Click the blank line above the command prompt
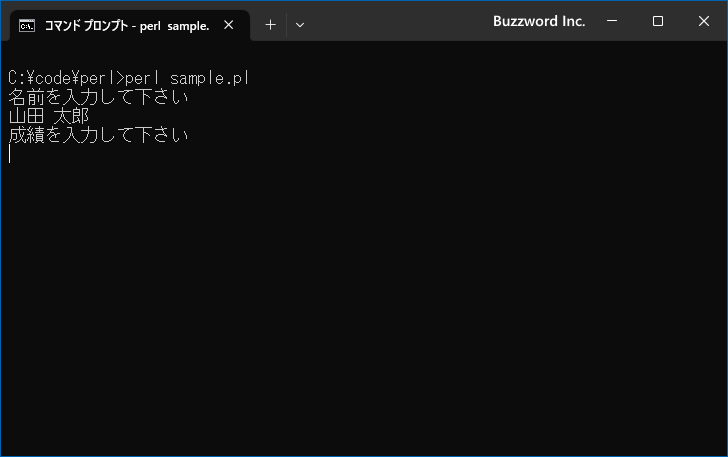728x457 pixels. tap(364, 59)
